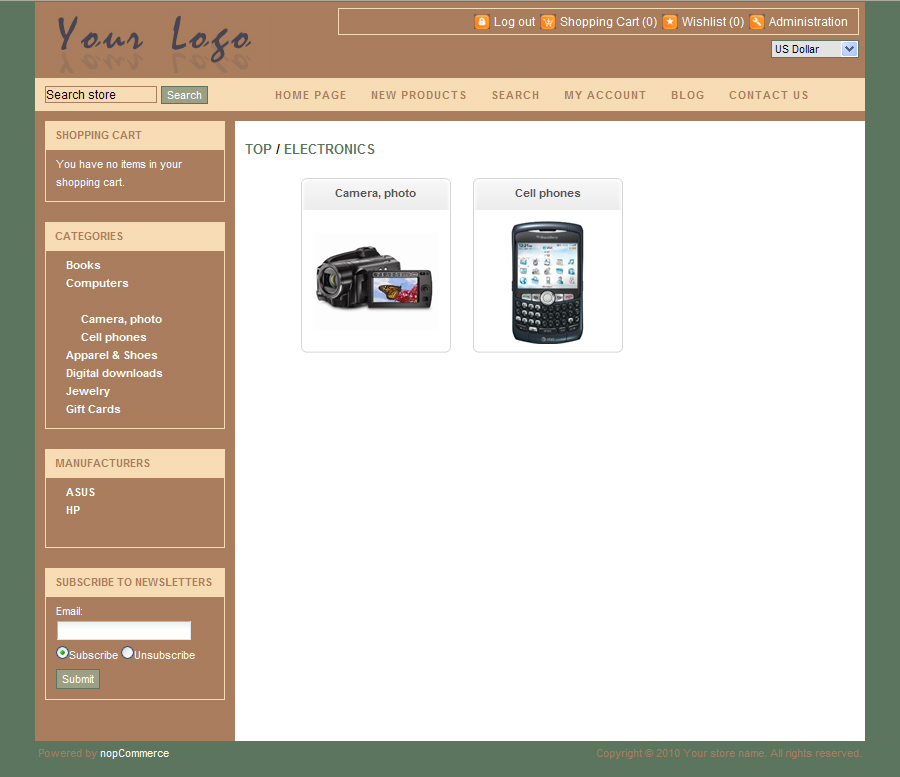Image resolution: width=900 pixels, height=777 pixels.
Task: Click the orange lock Log out icon
Action: (482, 22)
